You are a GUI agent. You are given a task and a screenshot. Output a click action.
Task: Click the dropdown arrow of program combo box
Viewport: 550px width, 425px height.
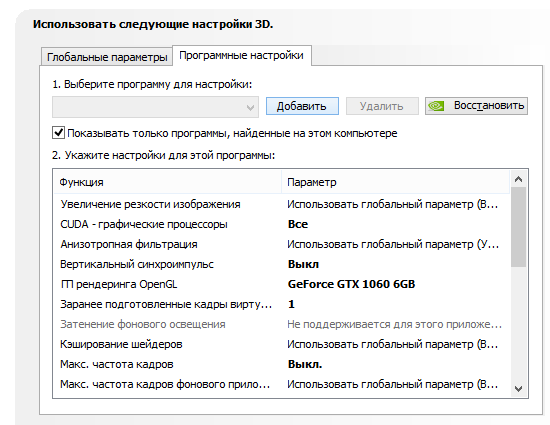point(250,107)
